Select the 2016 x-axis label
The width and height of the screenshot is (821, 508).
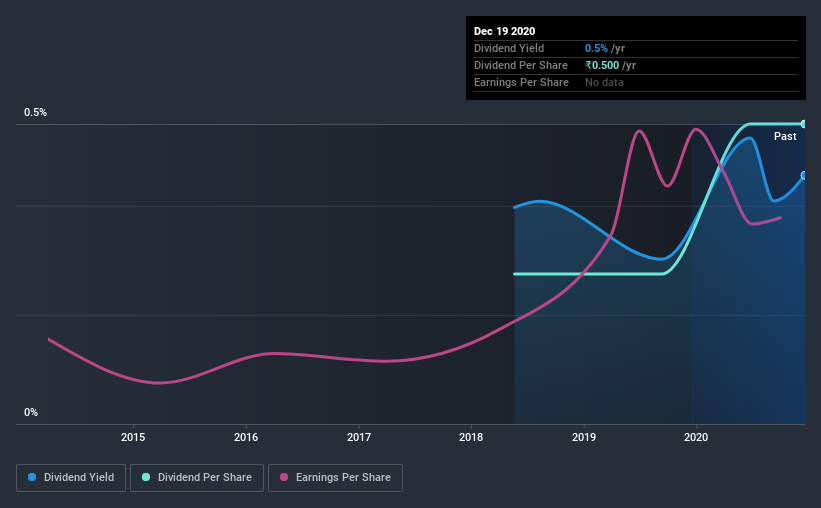(246, 437)
